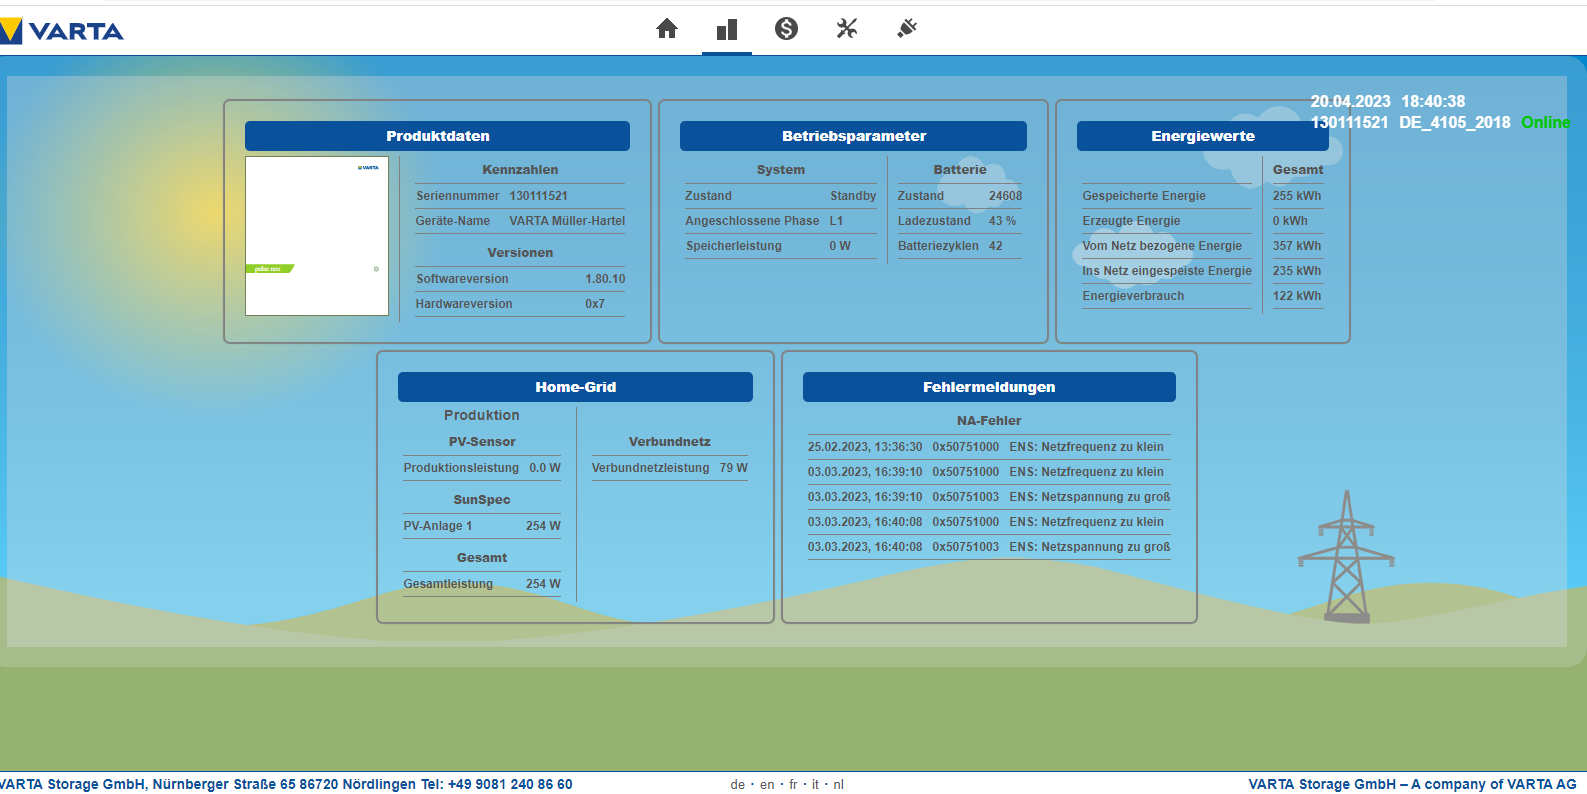
Task: Click 'A company of VARTA AG' footer text
Action: 1493,785
